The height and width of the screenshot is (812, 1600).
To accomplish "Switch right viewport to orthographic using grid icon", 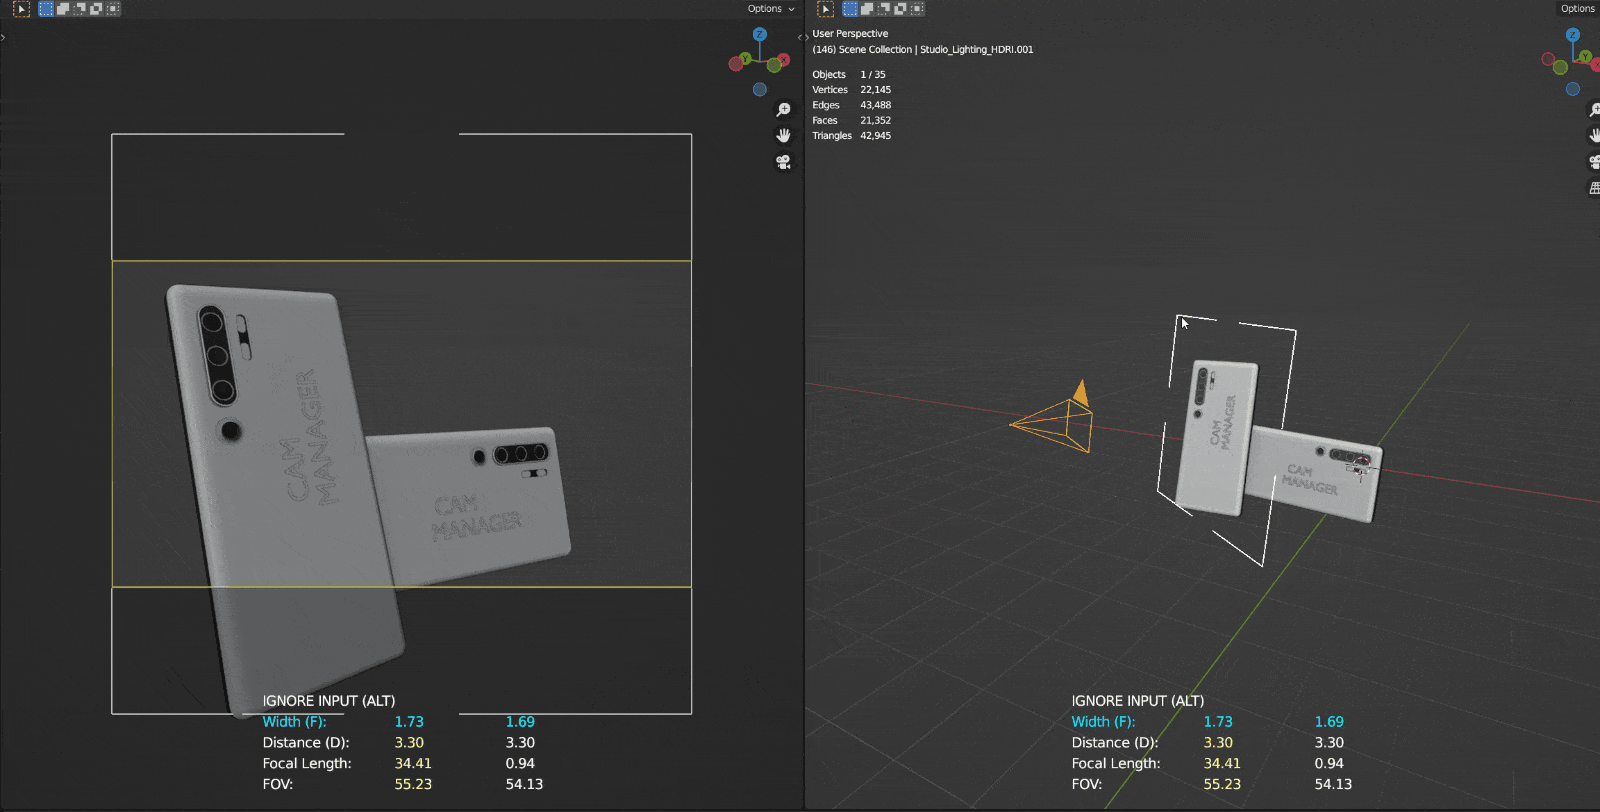I will coord(1594,188).
